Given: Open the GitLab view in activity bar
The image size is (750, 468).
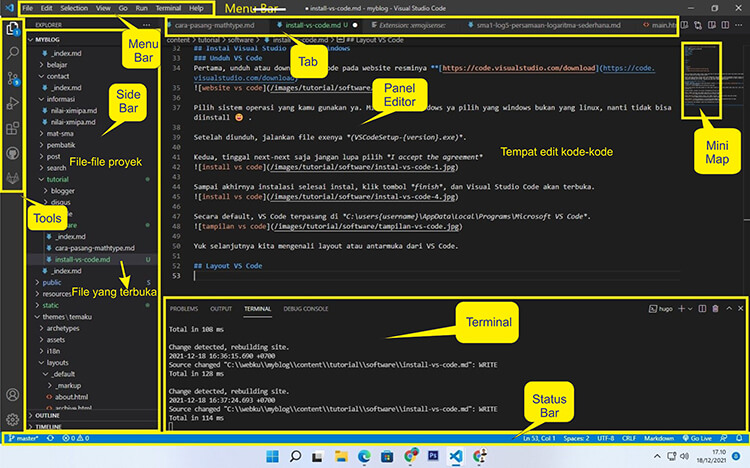Looking at the screenshot, I should click(12, 178).
